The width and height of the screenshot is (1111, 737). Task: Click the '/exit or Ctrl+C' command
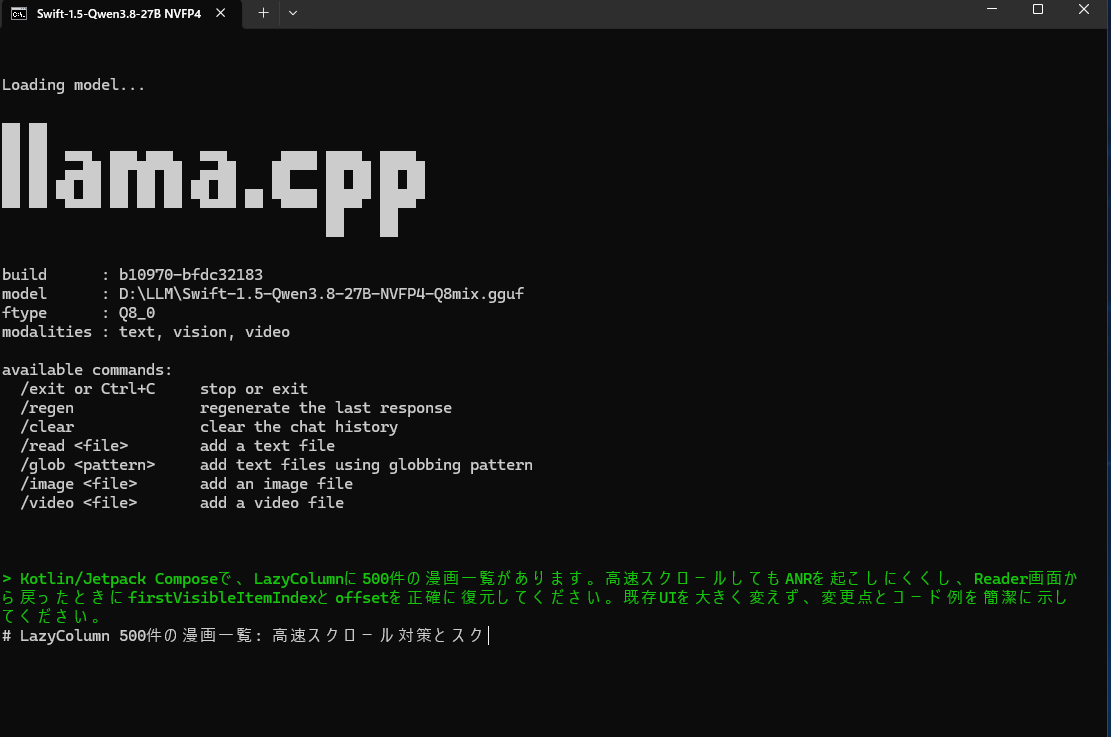point(88,389)
